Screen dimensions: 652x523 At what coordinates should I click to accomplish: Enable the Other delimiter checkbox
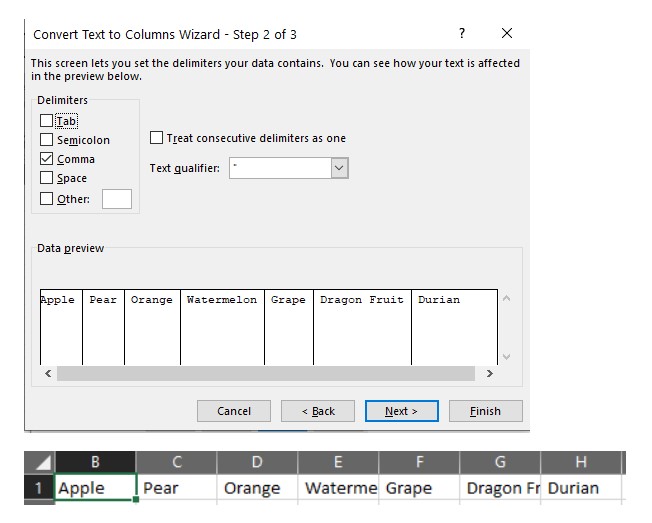pyautogui.click(x=47, y=199)
